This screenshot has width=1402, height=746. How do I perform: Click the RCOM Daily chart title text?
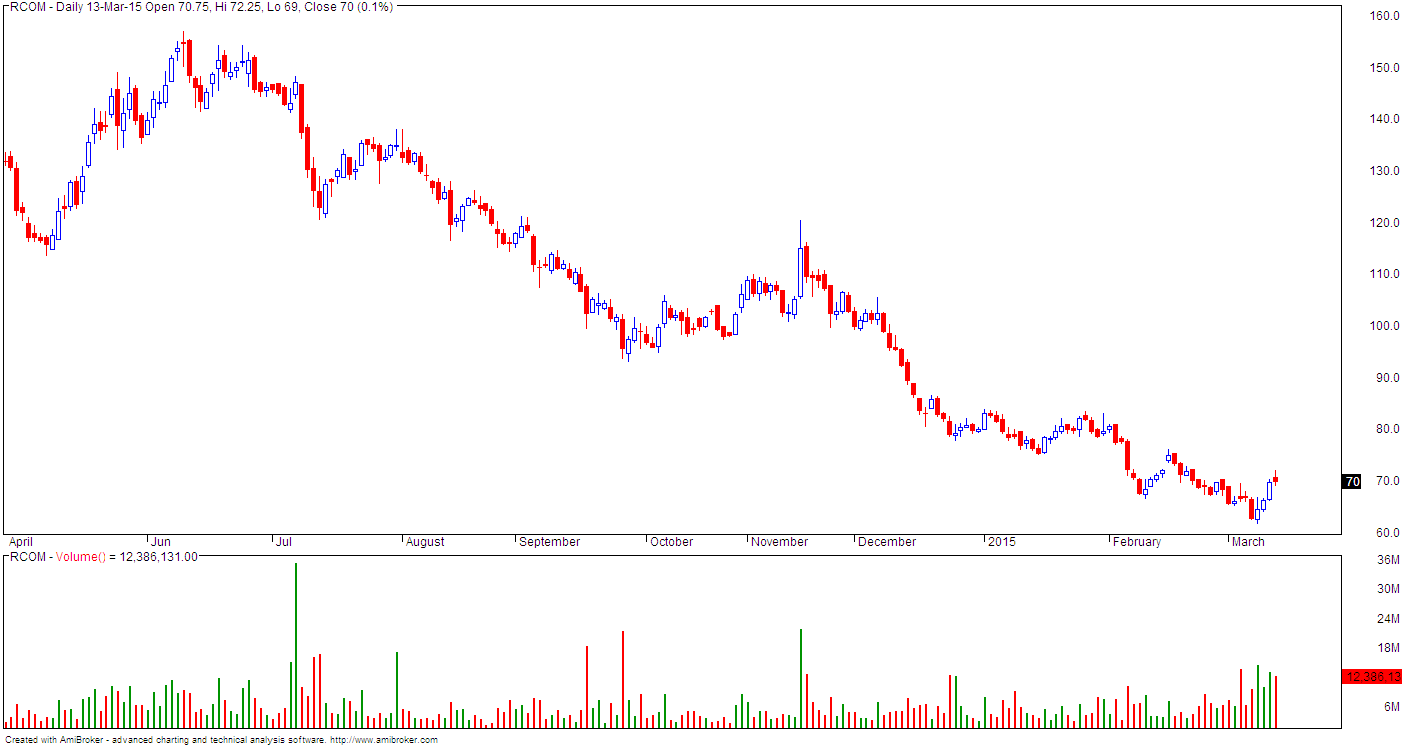200,7
